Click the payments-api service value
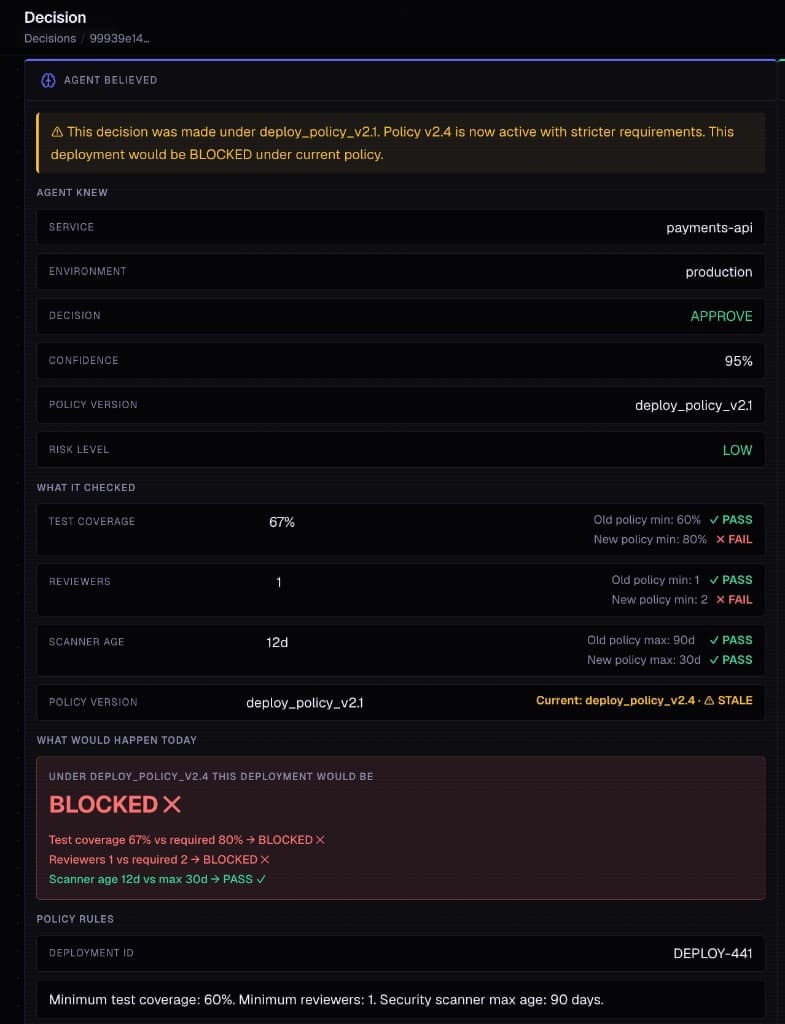This screenshot has width=785, height=1024. tap(709, 228)
